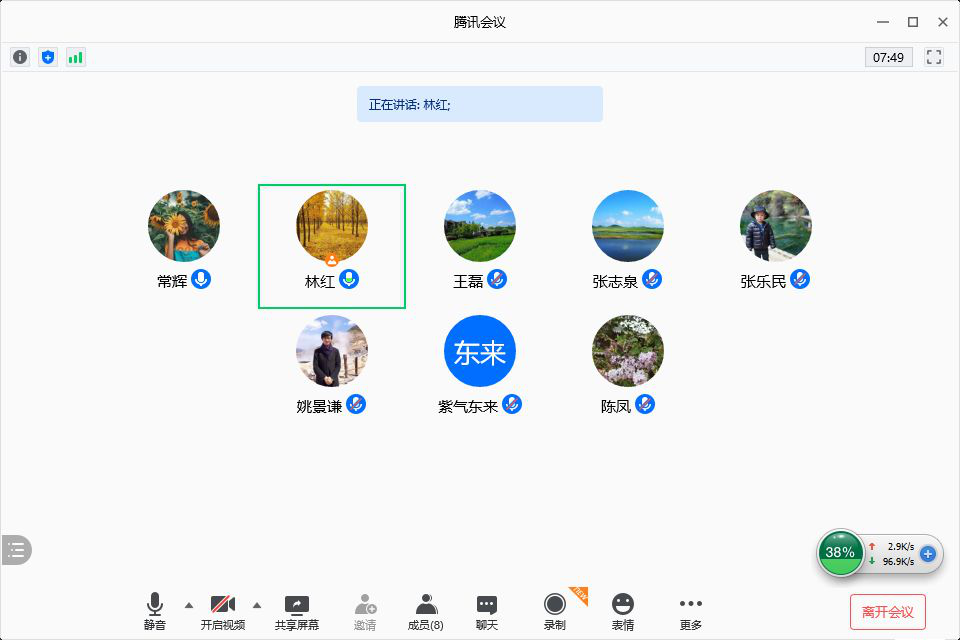Click the Invite option in toolbar
The width and height of the screenshot is (960, 640).
click(365, 611)
